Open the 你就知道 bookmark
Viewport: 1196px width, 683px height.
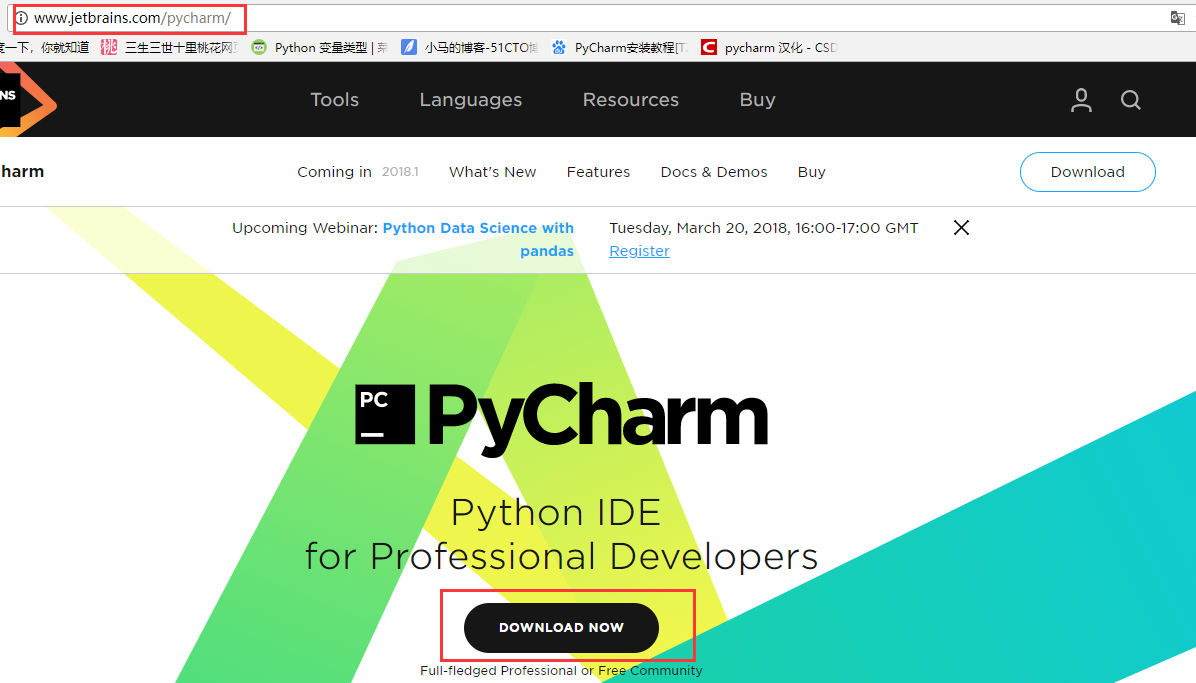point(44,47)
